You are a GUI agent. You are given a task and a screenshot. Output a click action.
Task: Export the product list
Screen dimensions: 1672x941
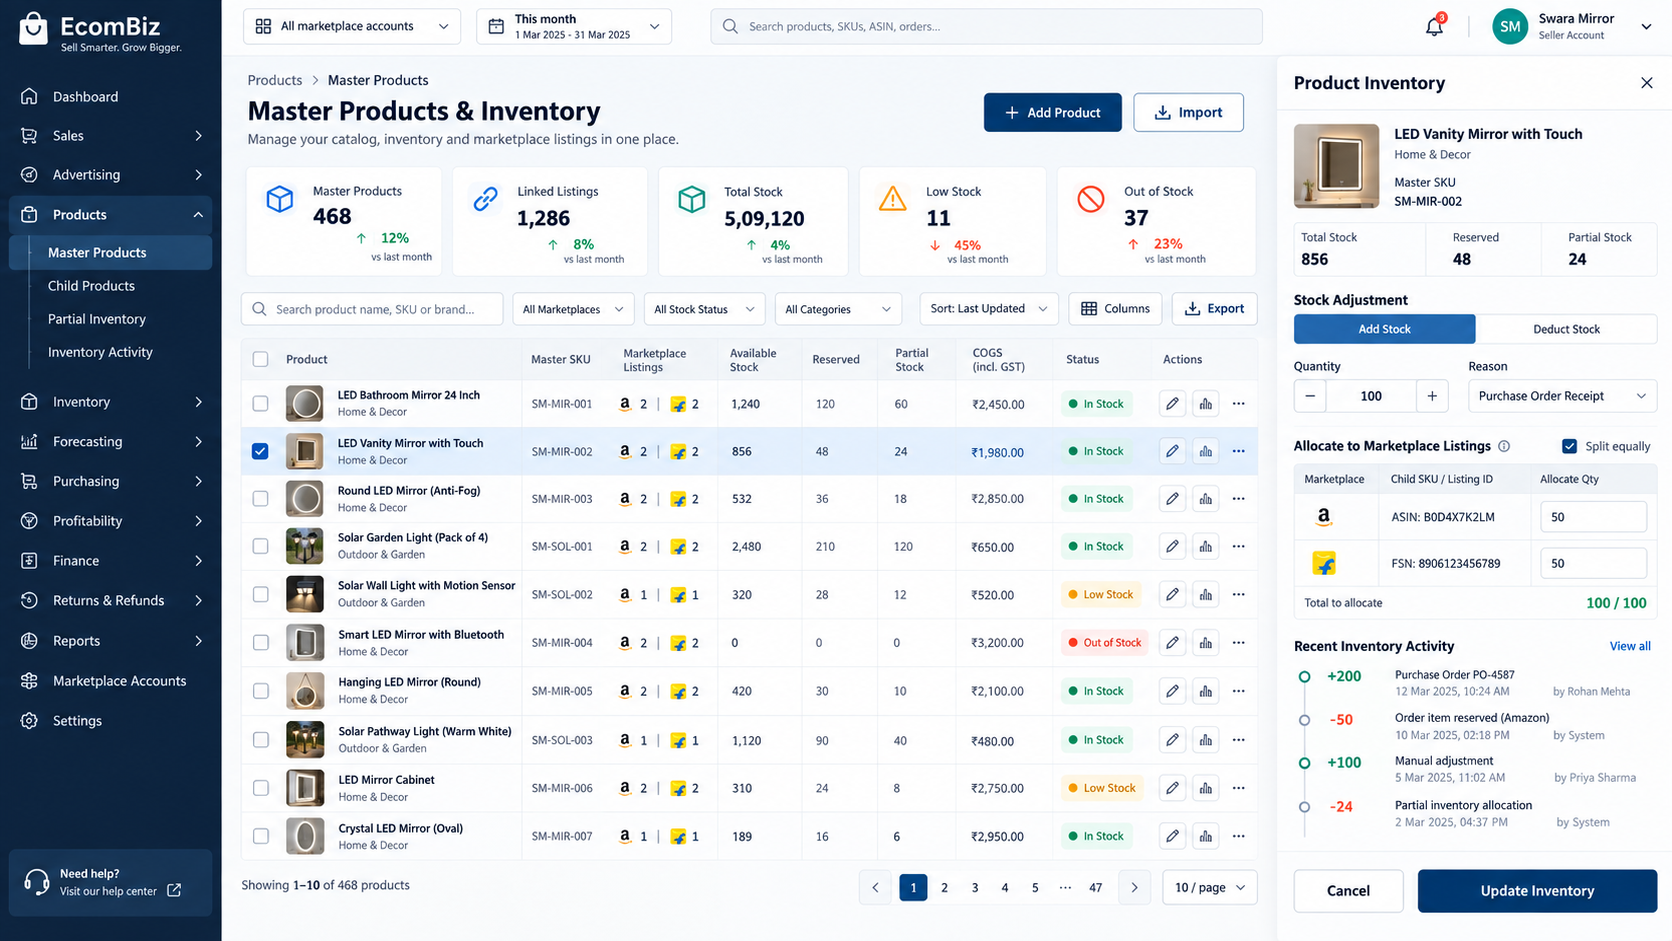click(x=1214, y=309)
